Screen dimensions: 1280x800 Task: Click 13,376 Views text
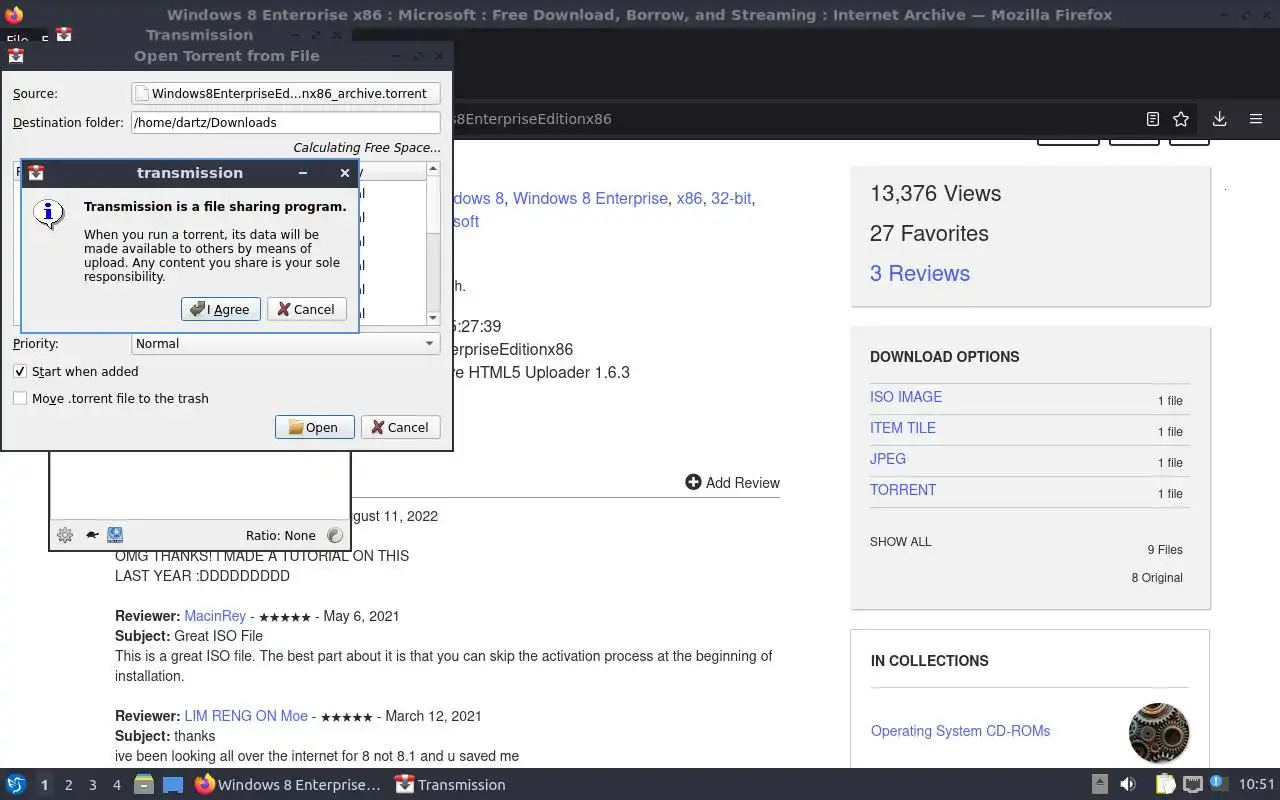[935, 194]
